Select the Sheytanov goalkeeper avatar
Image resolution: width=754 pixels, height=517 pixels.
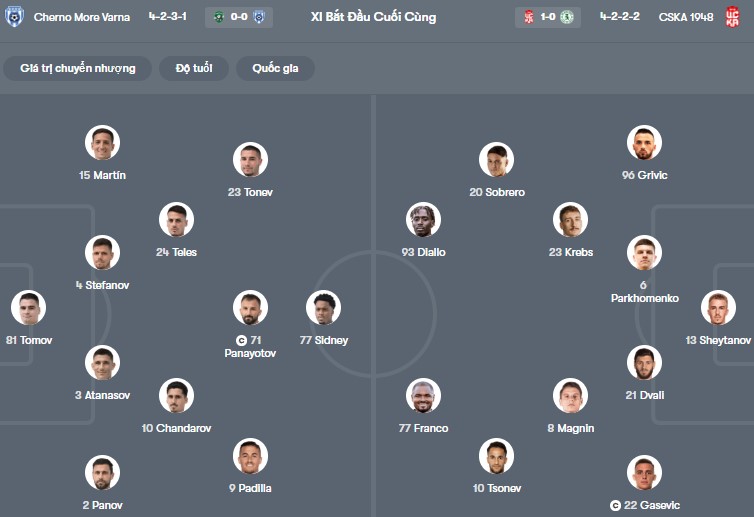click(x=718, y=308)
